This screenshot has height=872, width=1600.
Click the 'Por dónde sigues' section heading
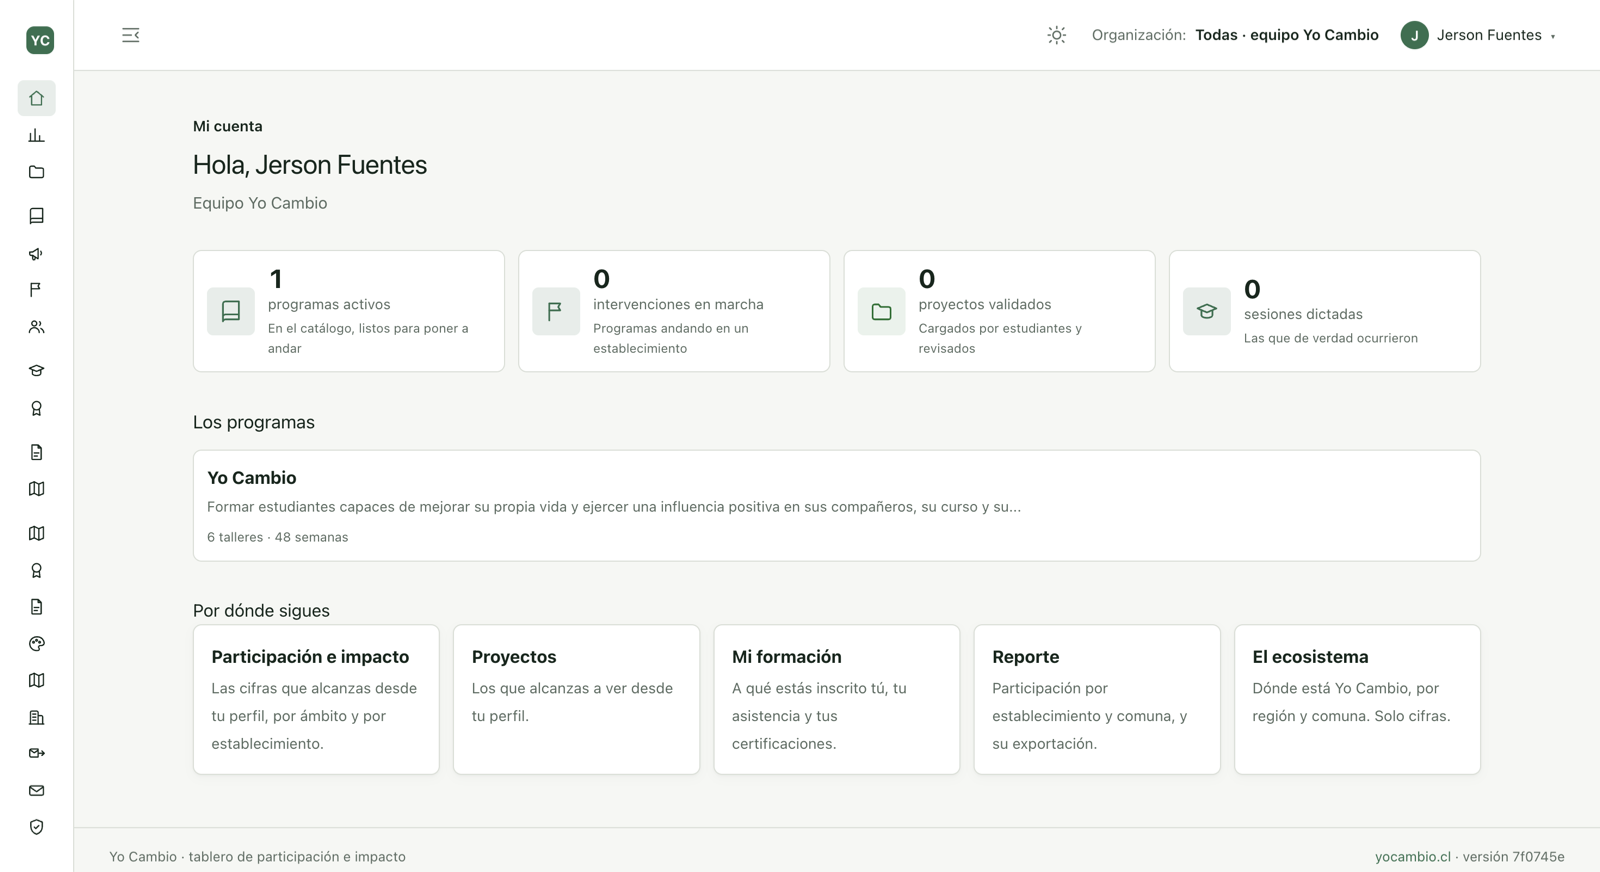pos(261,610)
